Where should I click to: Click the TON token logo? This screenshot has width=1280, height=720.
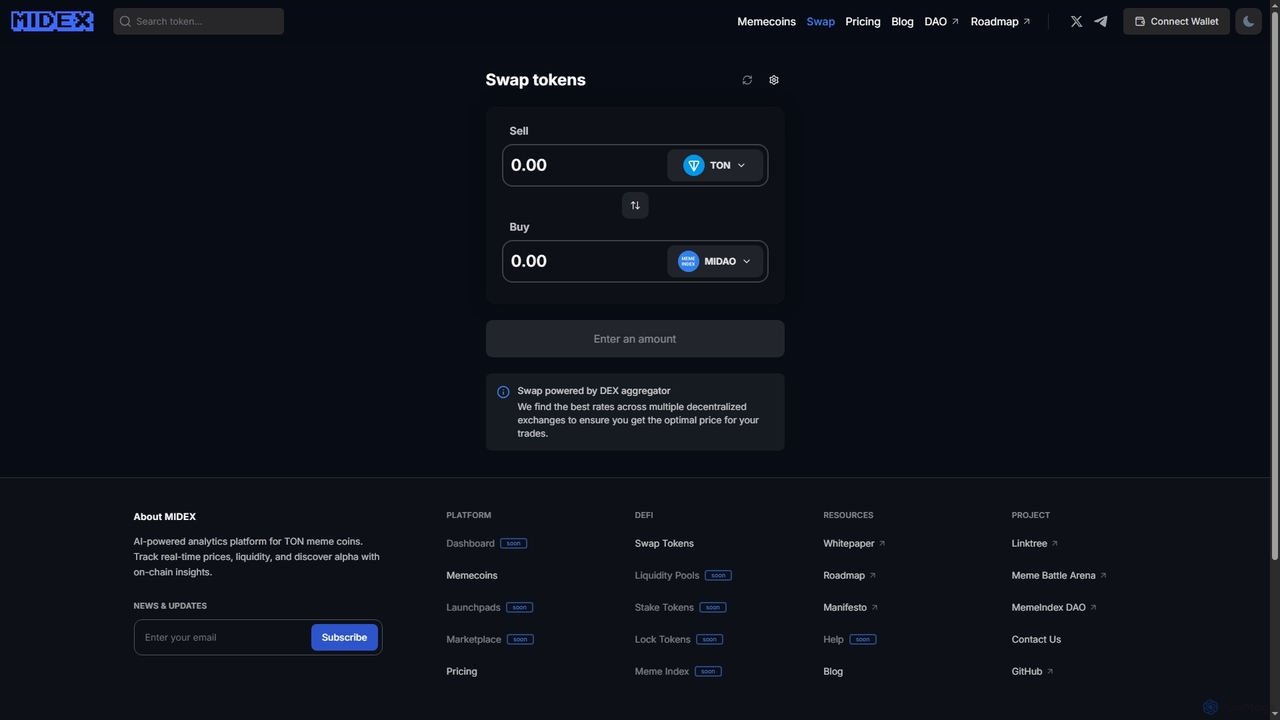[x=694, y=165]
